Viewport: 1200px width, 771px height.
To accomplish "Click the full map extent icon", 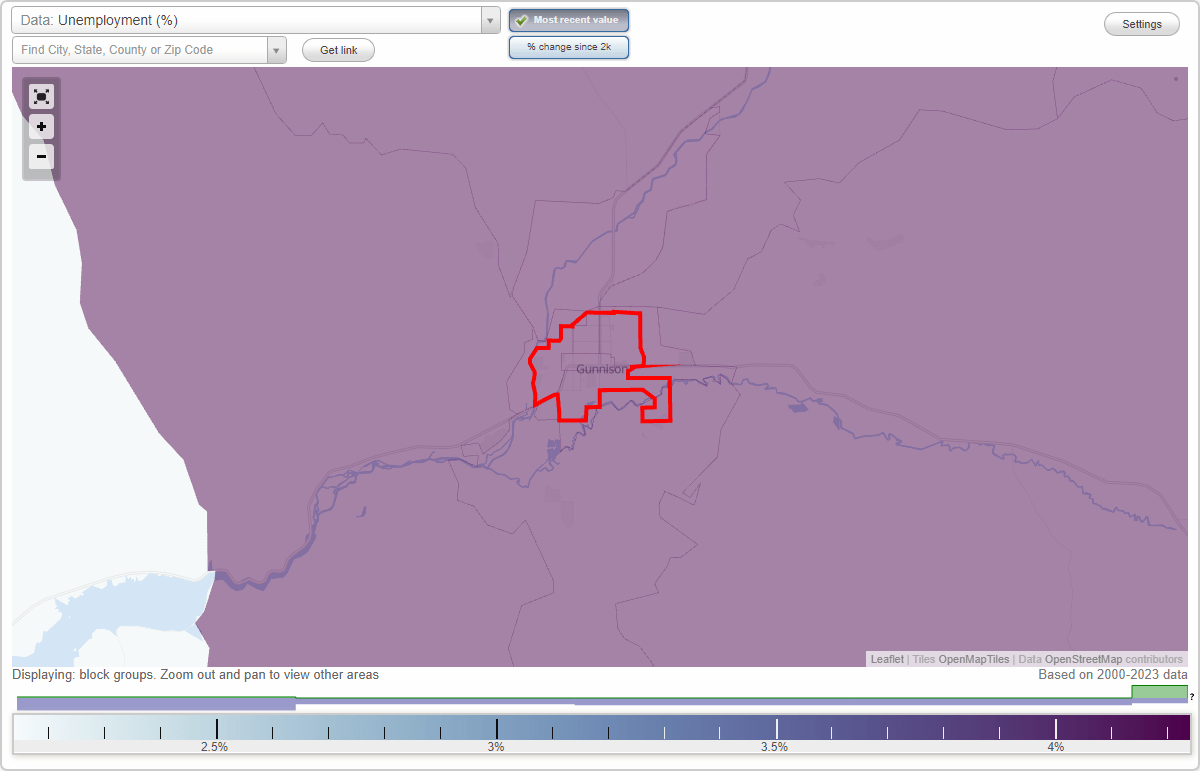I will coord(41,96).
